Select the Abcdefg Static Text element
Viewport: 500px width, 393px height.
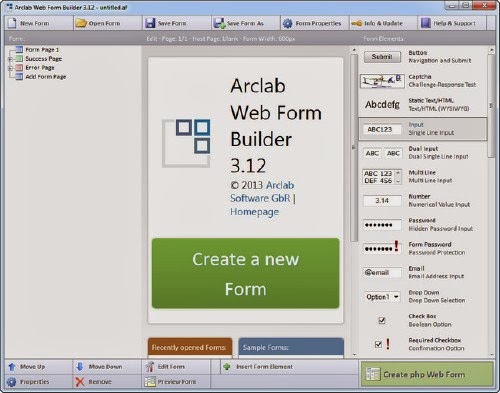(x=382, y=105)
